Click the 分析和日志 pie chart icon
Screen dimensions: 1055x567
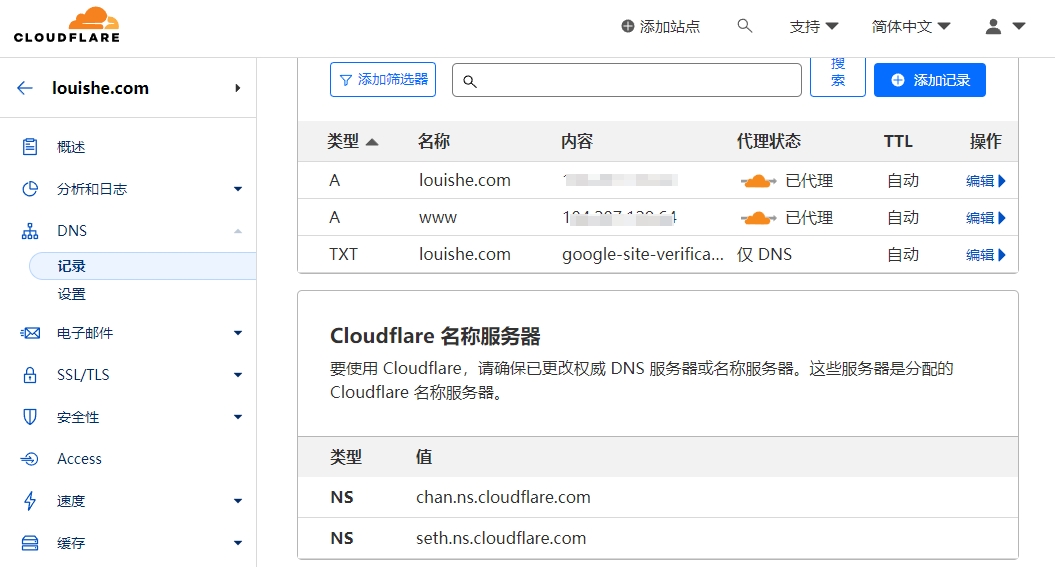(x=30, y=189)
